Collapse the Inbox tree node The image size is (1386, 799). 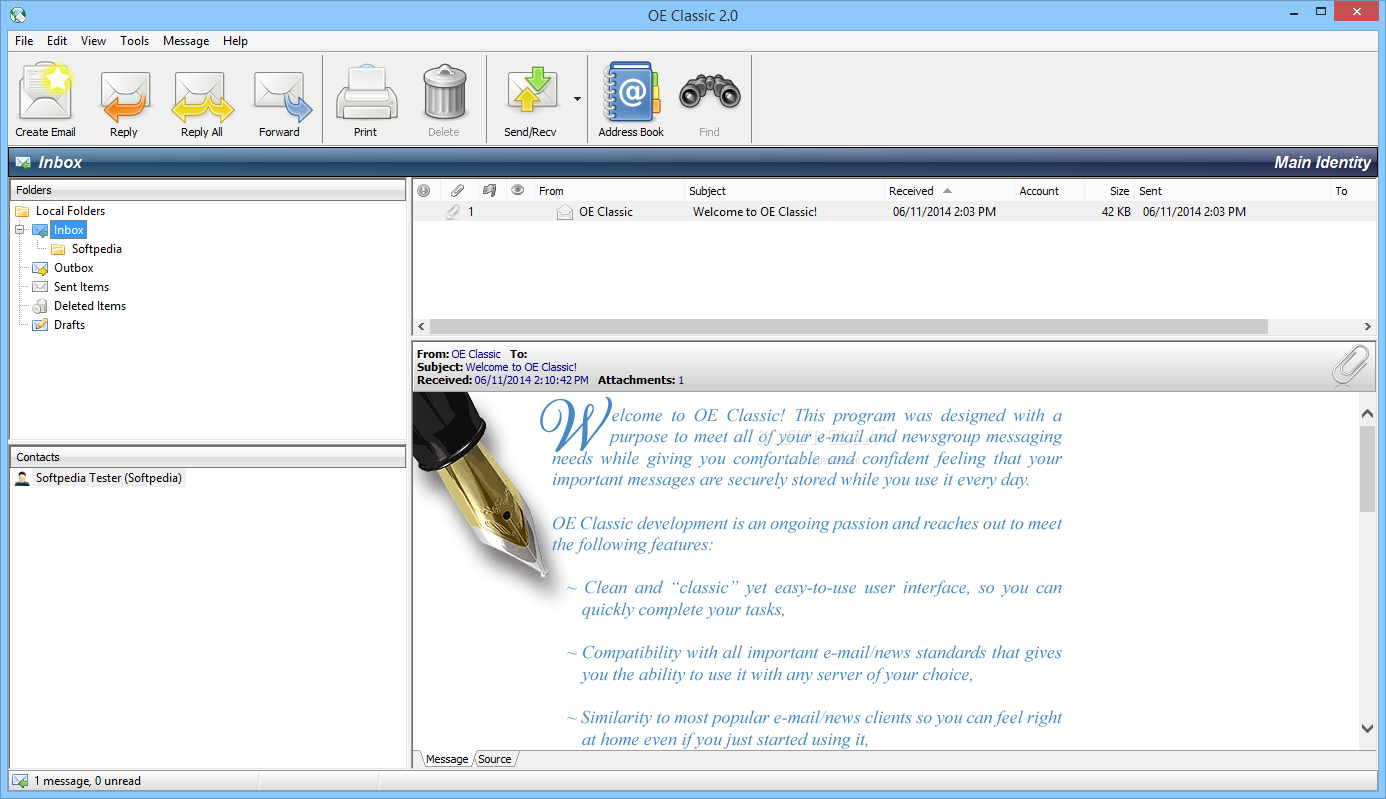(x=19, y=230)
